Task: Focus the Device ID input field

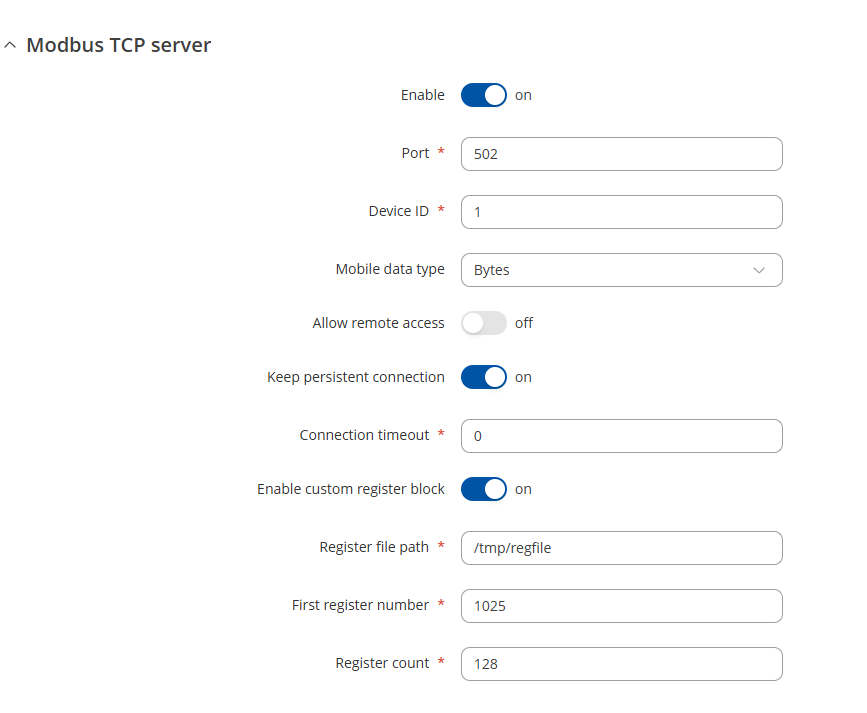Action: coord(621,212)
